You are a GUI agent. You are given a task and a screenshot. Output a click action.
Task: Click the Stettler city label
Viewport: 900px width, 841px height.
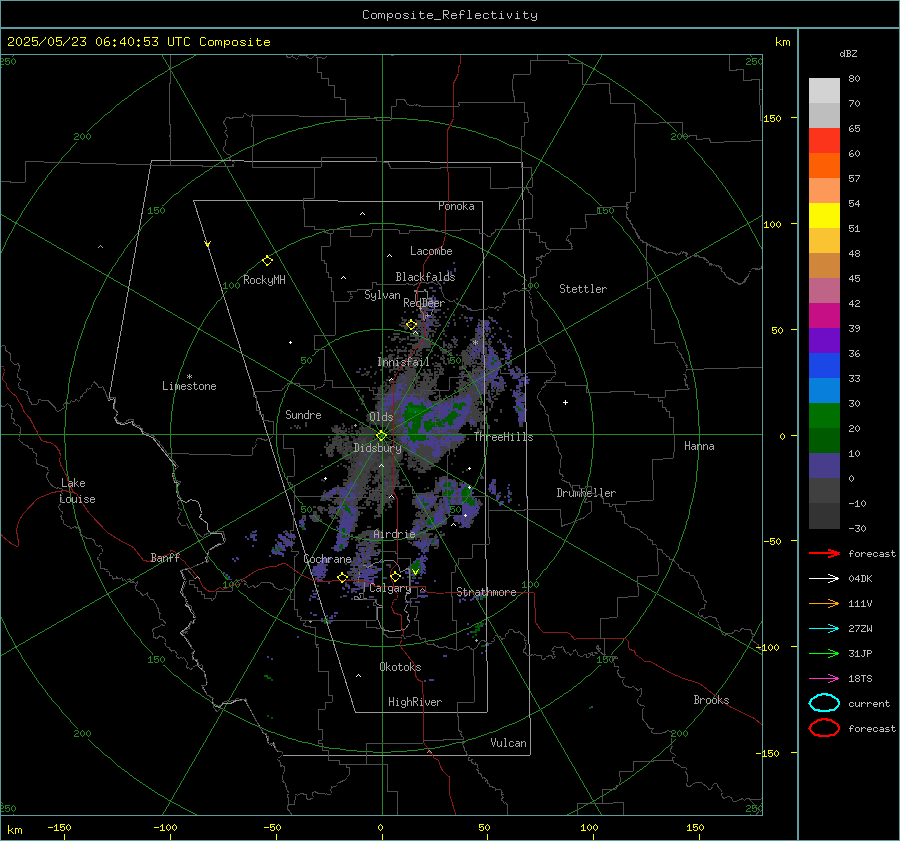tap(583, 289)
